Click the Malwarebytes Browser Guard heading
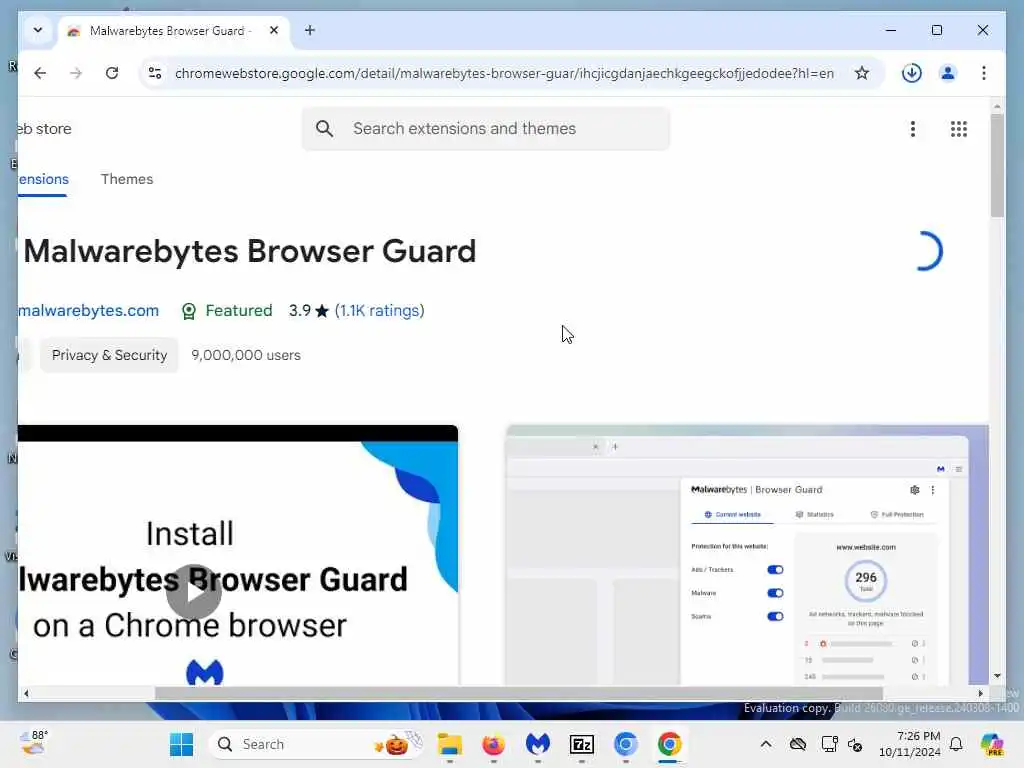This screenshot has width=1024, height=768. [250, 251]
